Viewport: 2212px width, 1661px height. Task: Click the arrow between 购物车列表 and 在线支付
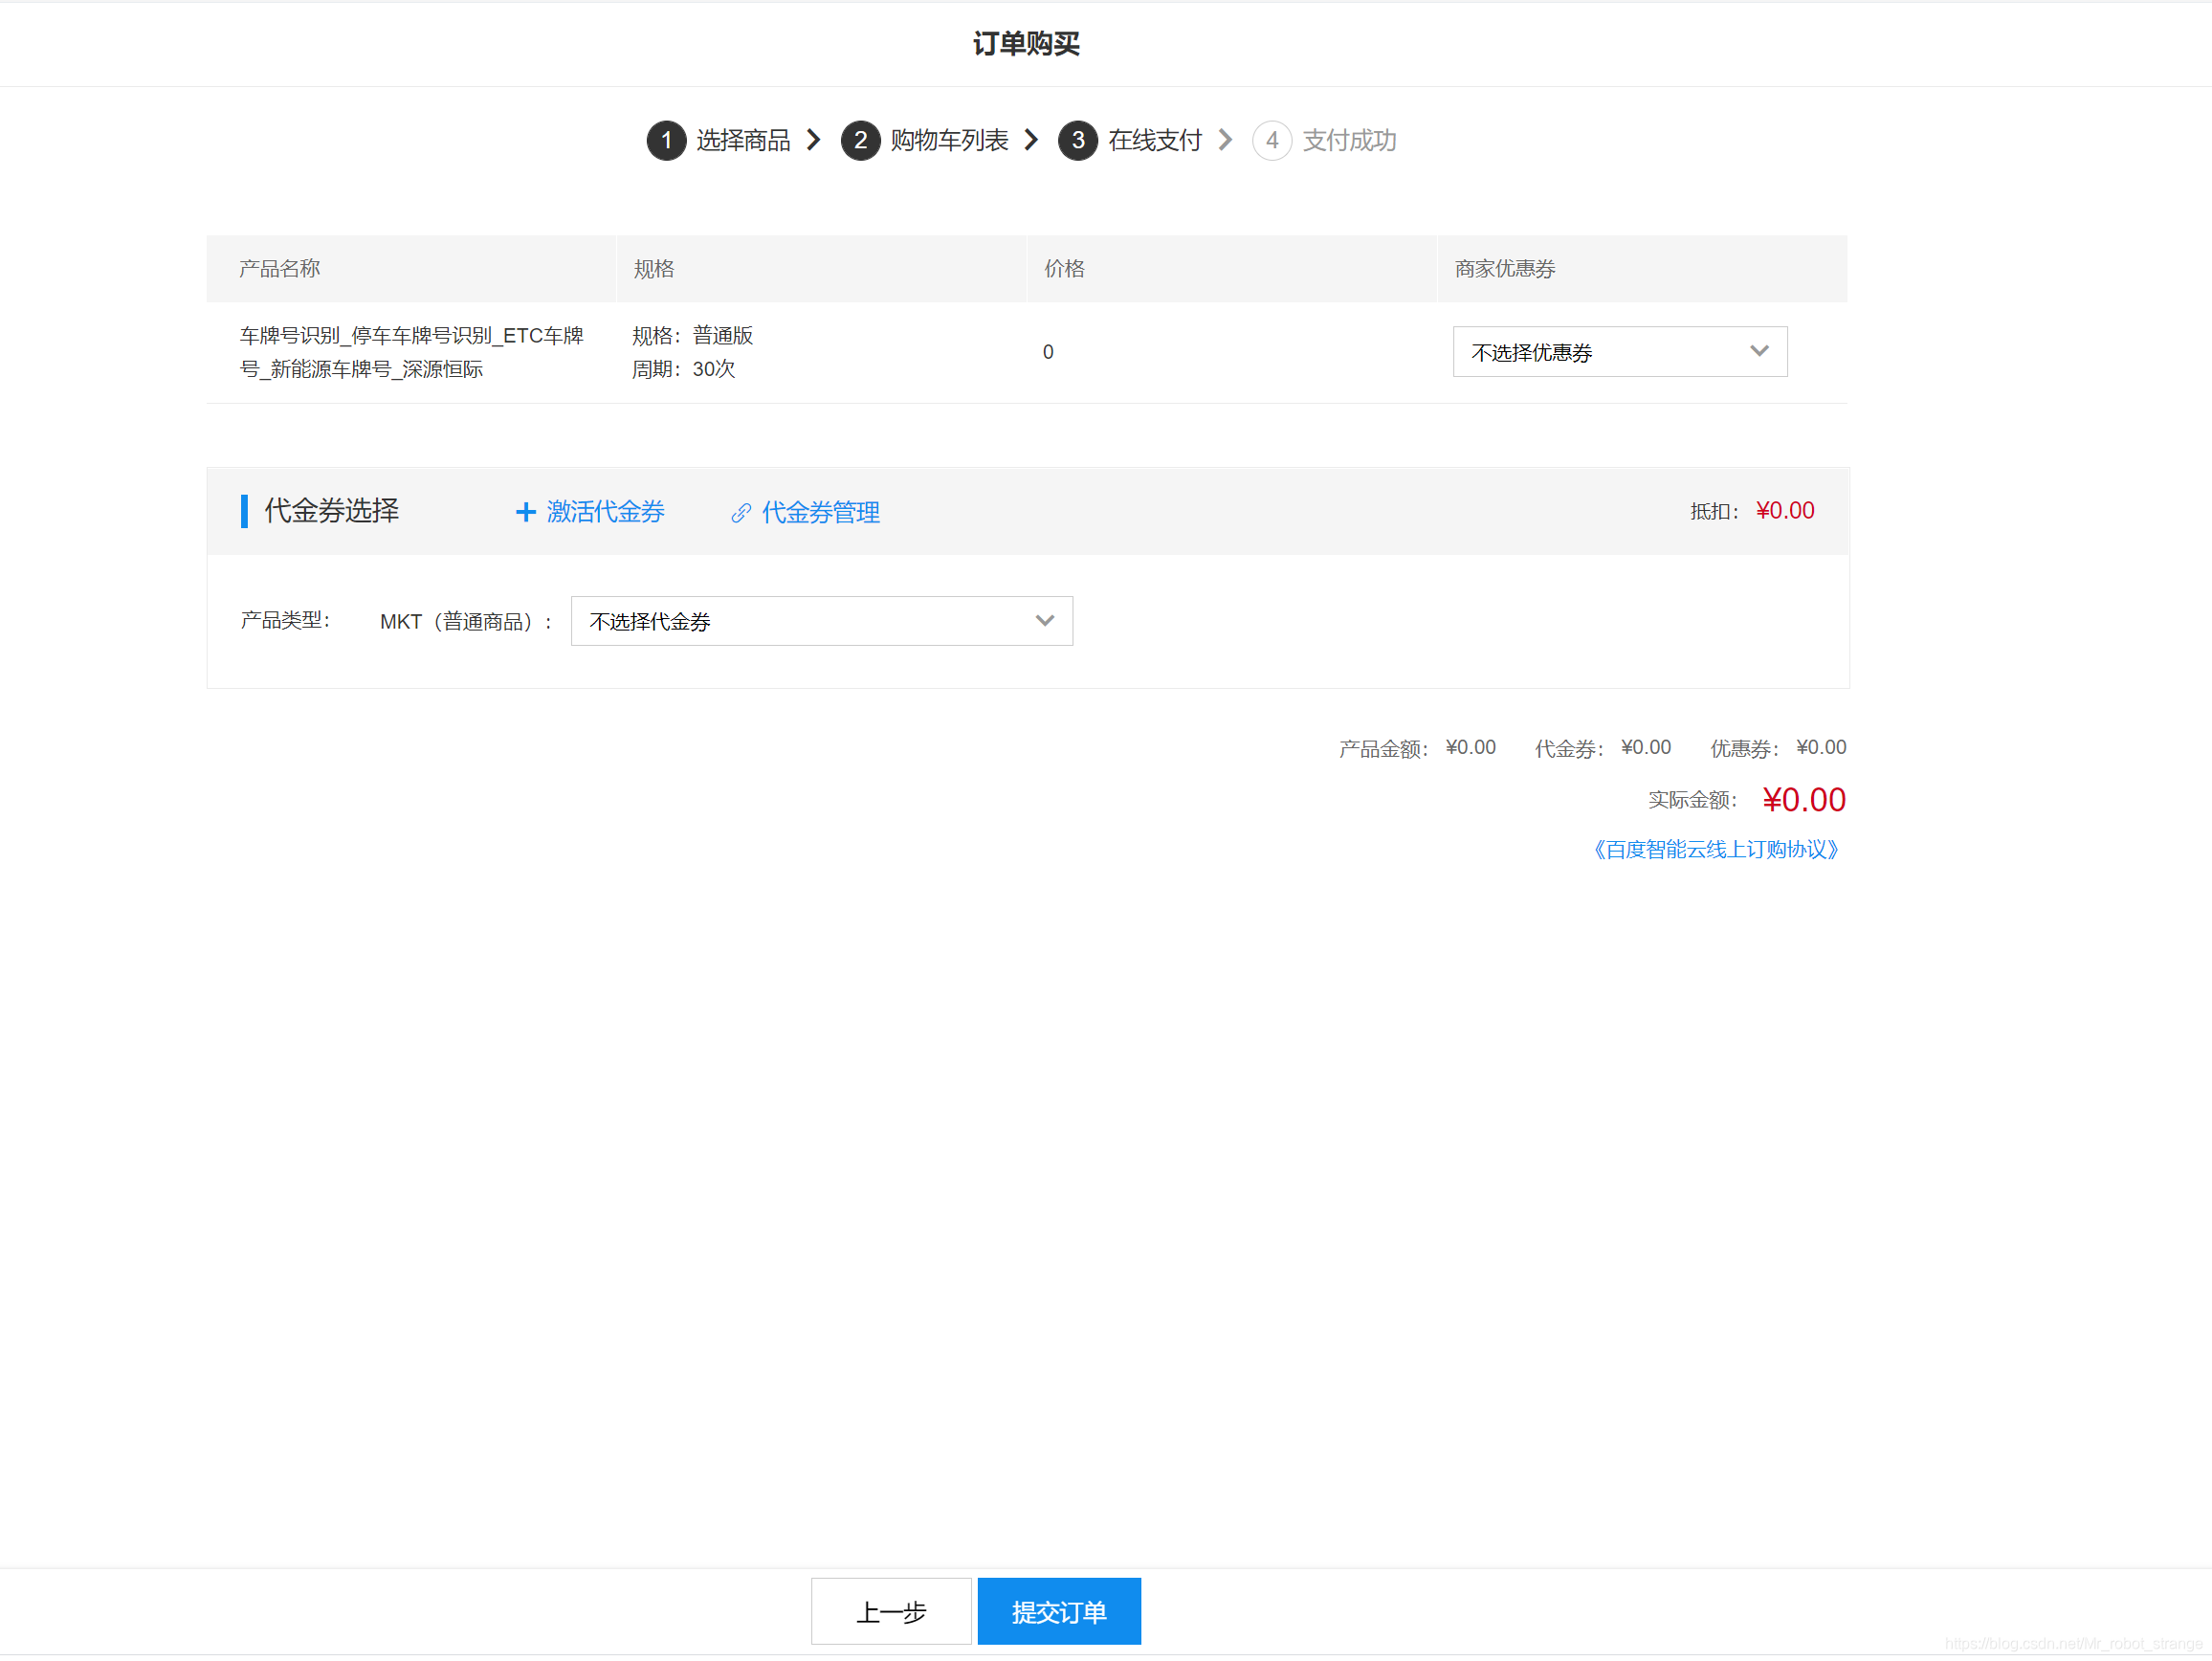click(1031, 140)
